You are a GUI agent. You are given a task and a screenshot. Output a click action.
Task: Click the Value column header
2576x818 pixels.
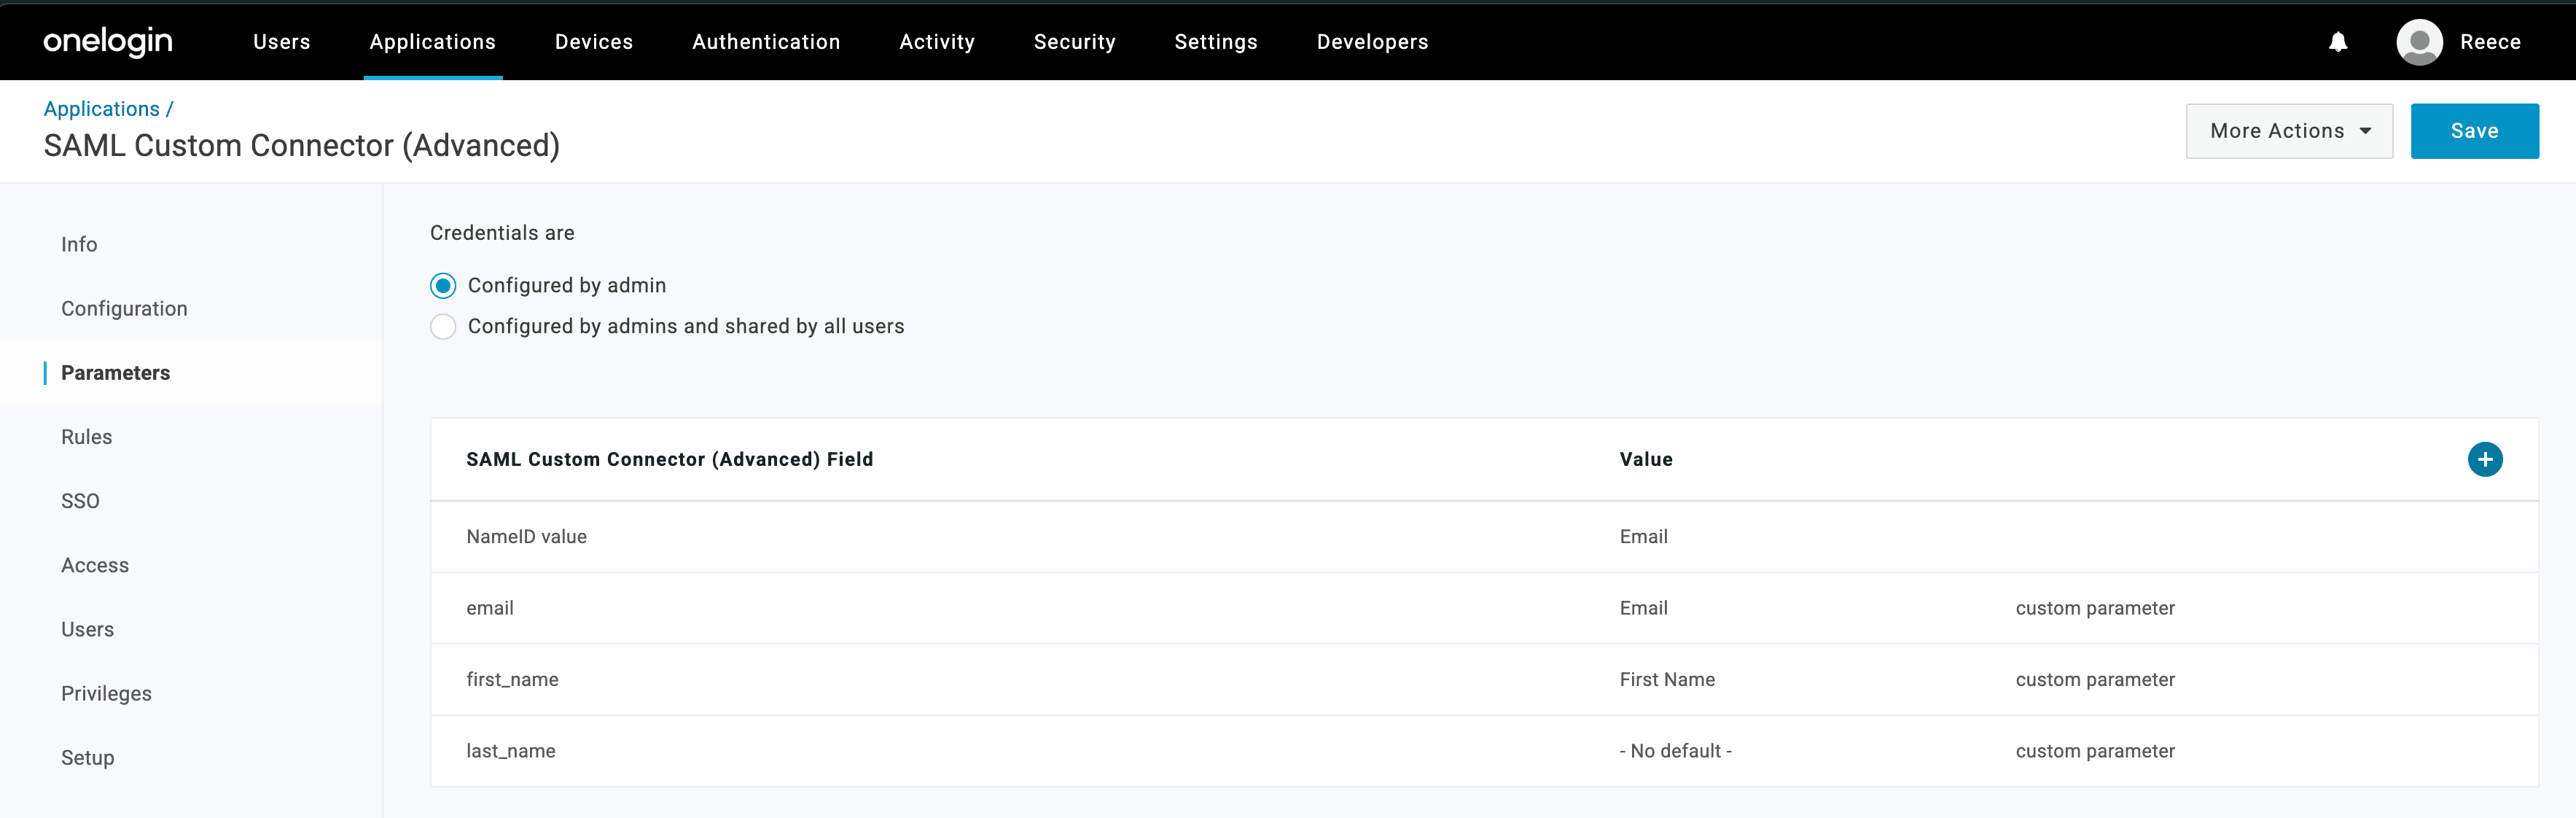pos(1646,459)
